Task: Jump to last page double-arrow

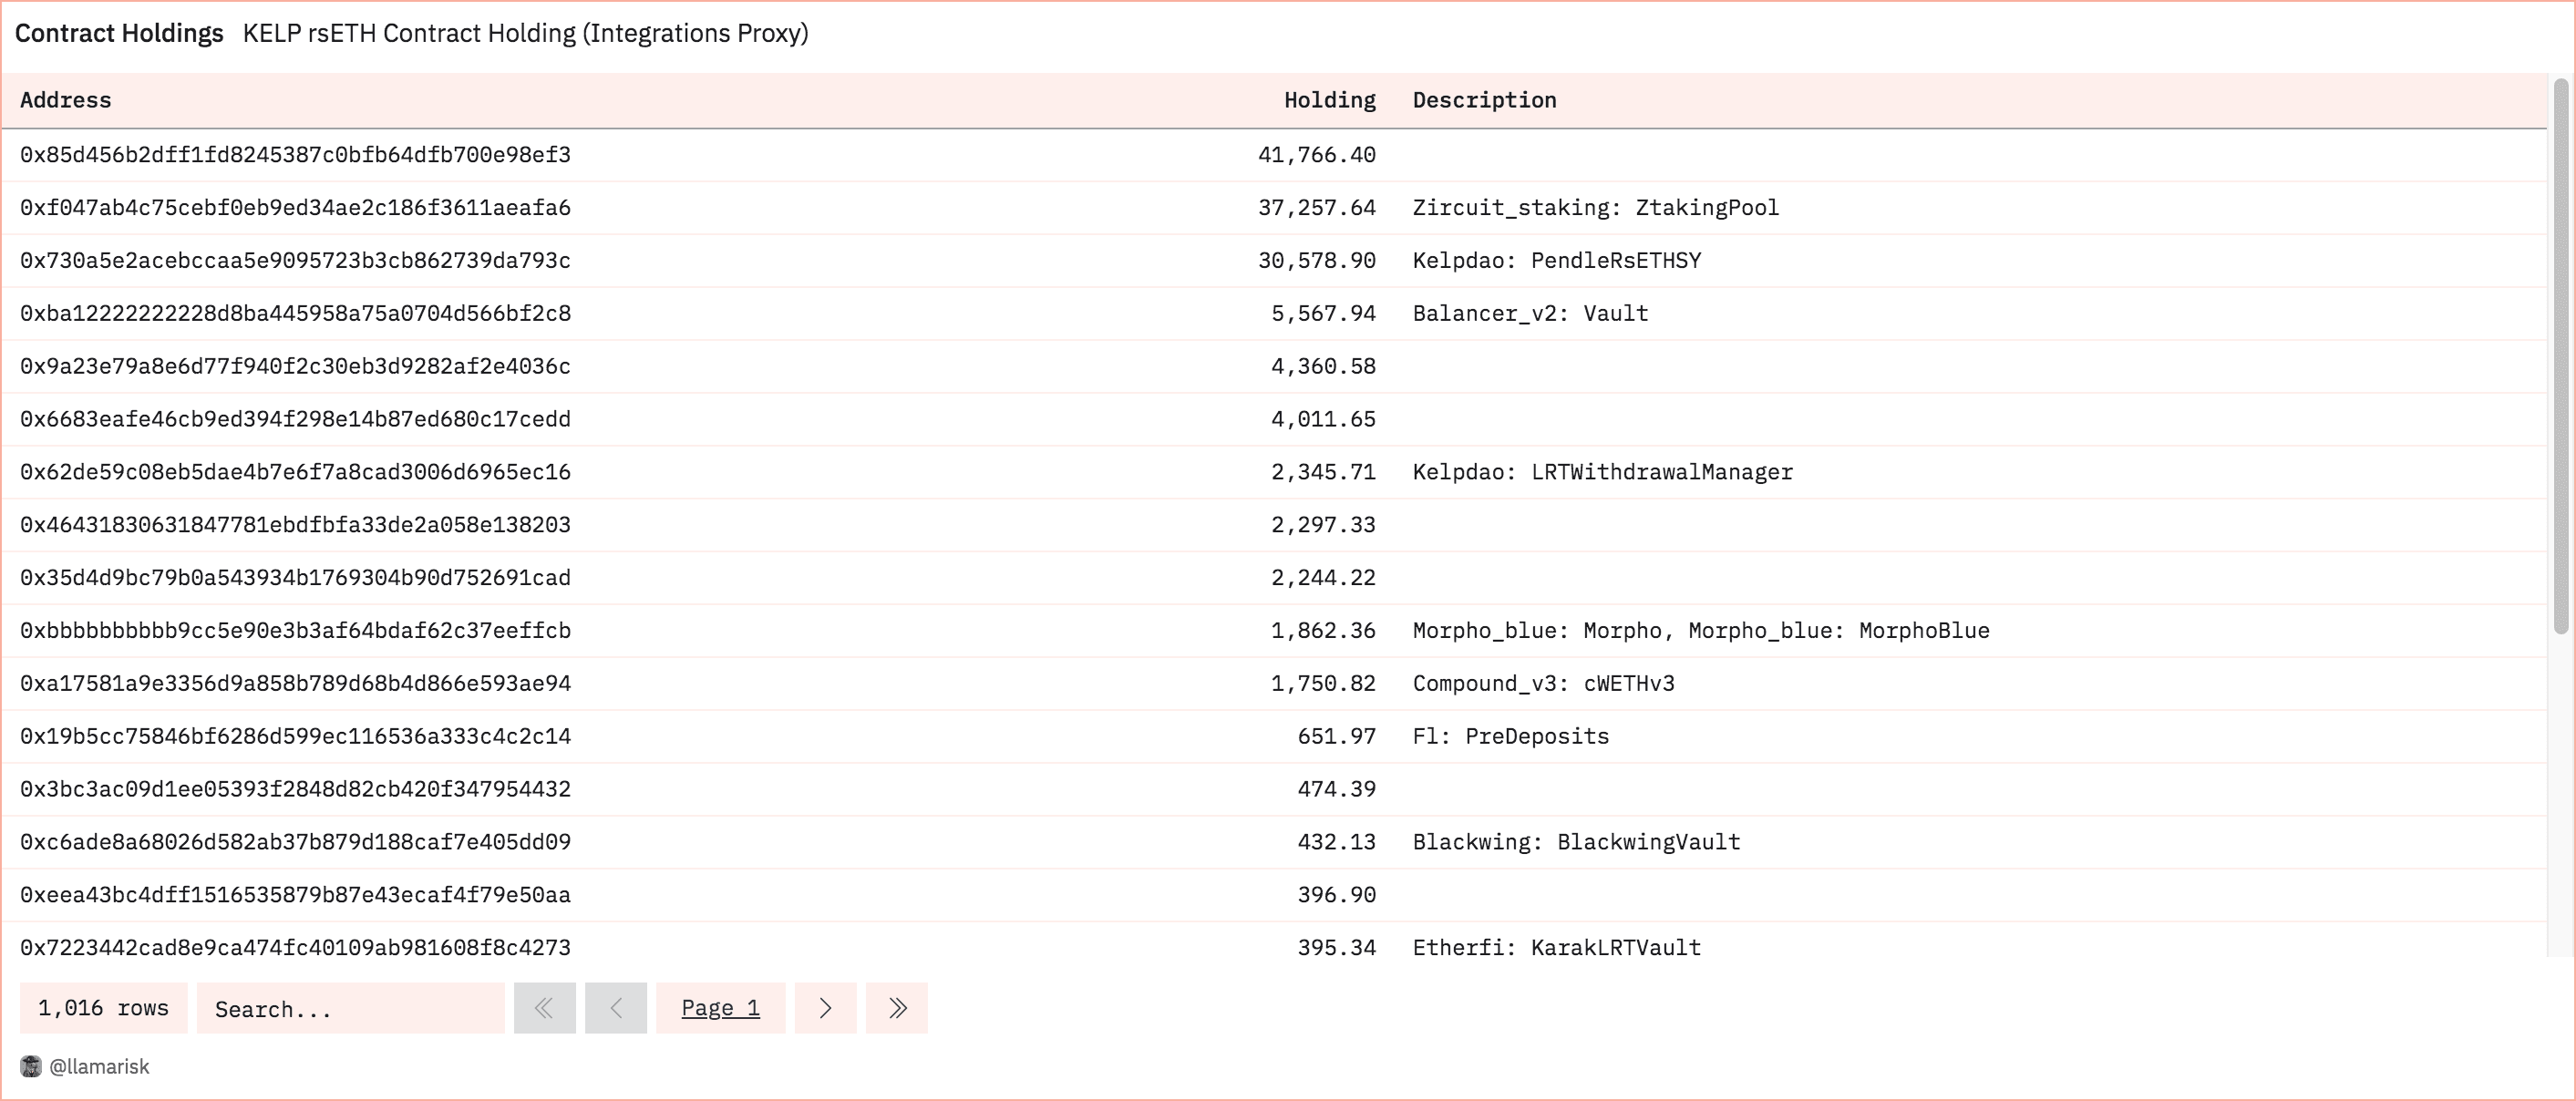Action: [x=897, y=1008]
